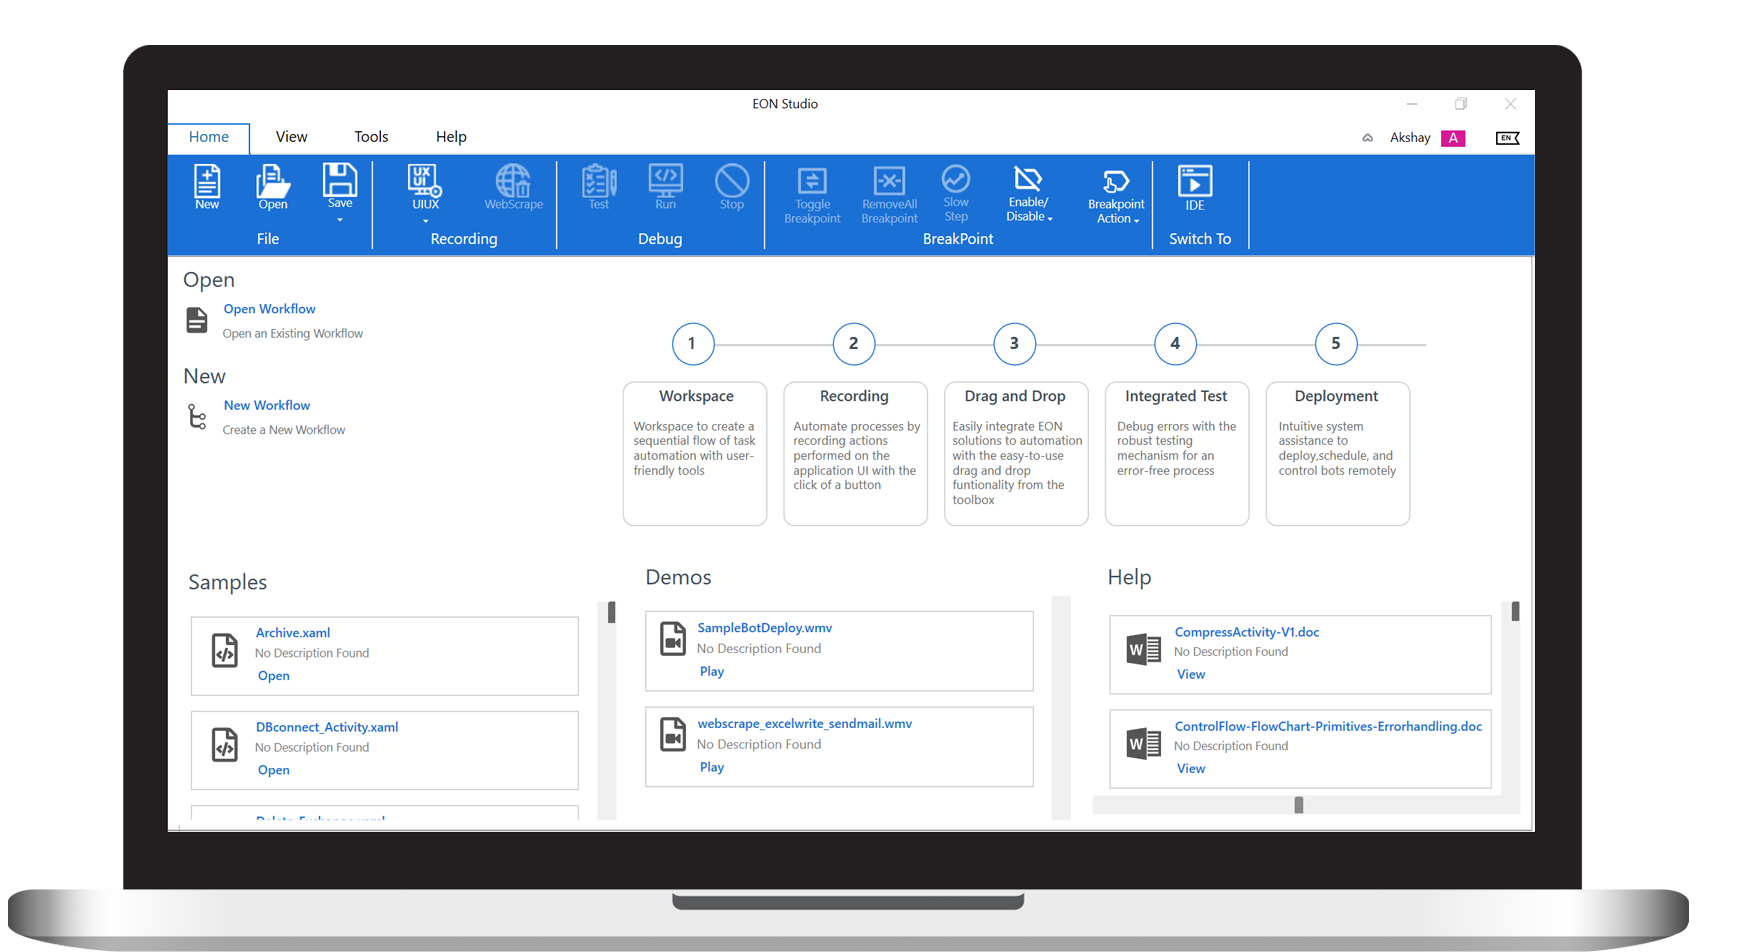Click the Test debug icon

point(599,186)
